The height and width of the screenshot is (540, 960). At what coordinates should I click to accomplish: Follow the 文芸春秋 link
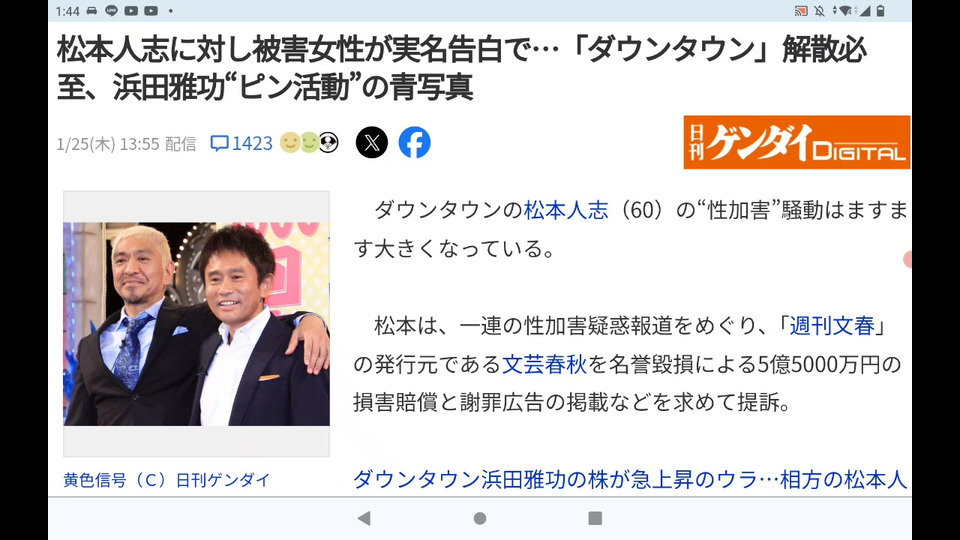pyautogui.click(x=544, y=364)
